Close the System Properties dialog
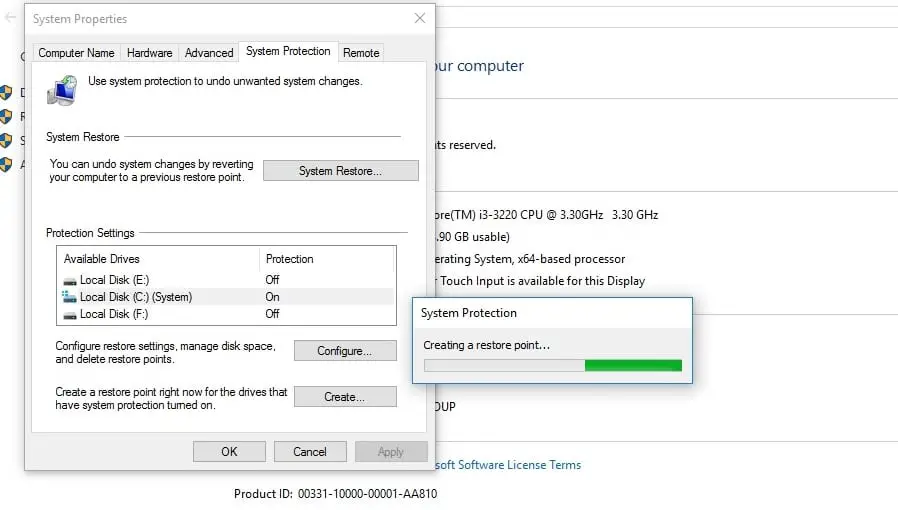This screenshot has height=510, width=898. (420, 18)
